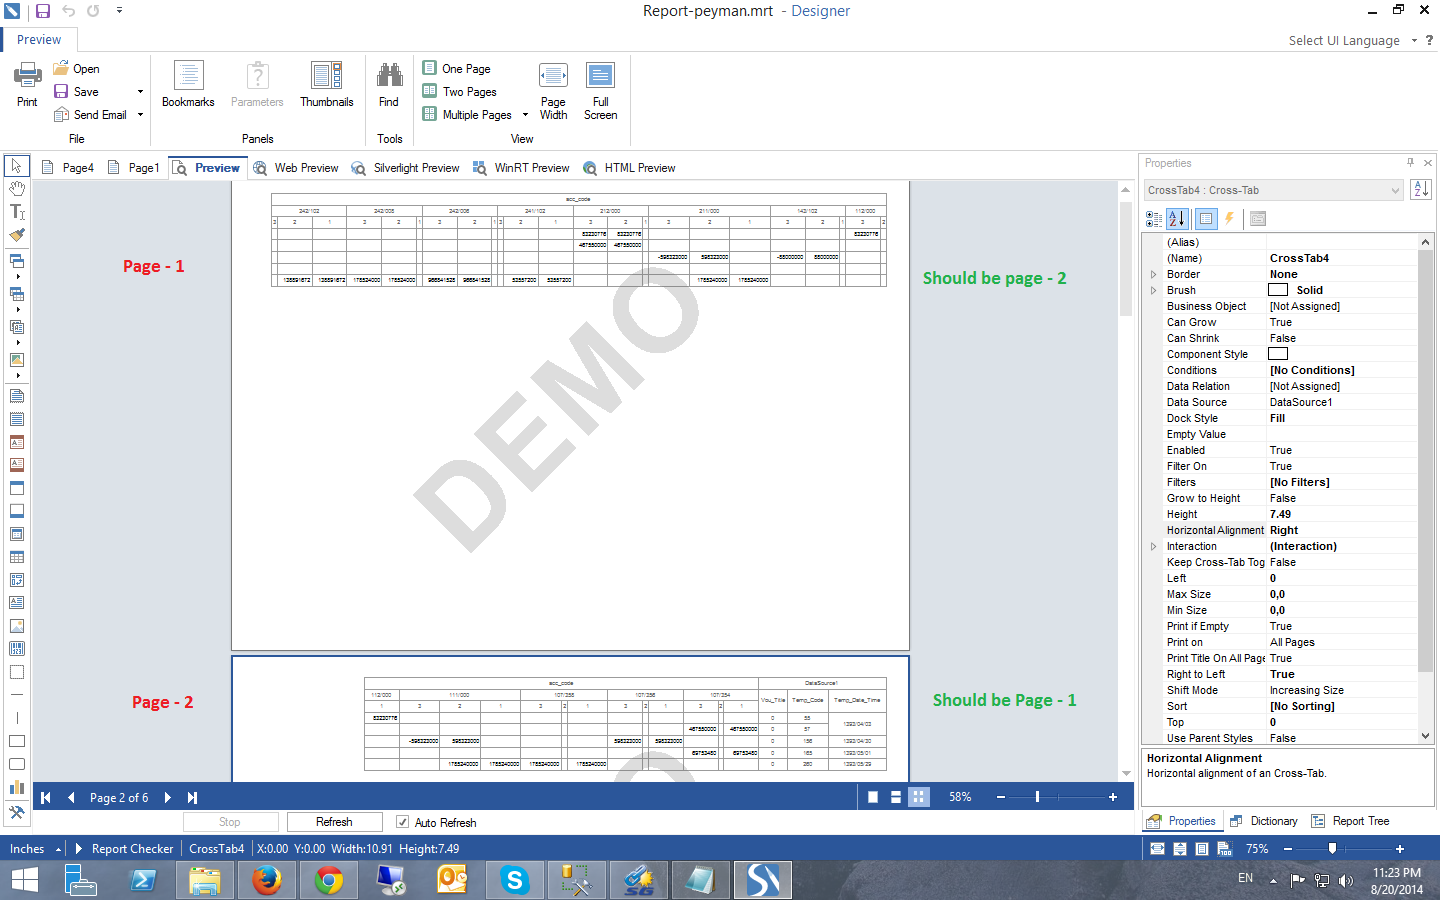Click the Brush Solid color swatch
The width and height of the screenshot is (1440, 900).
pyautogui.click(x=1278, y=290)
